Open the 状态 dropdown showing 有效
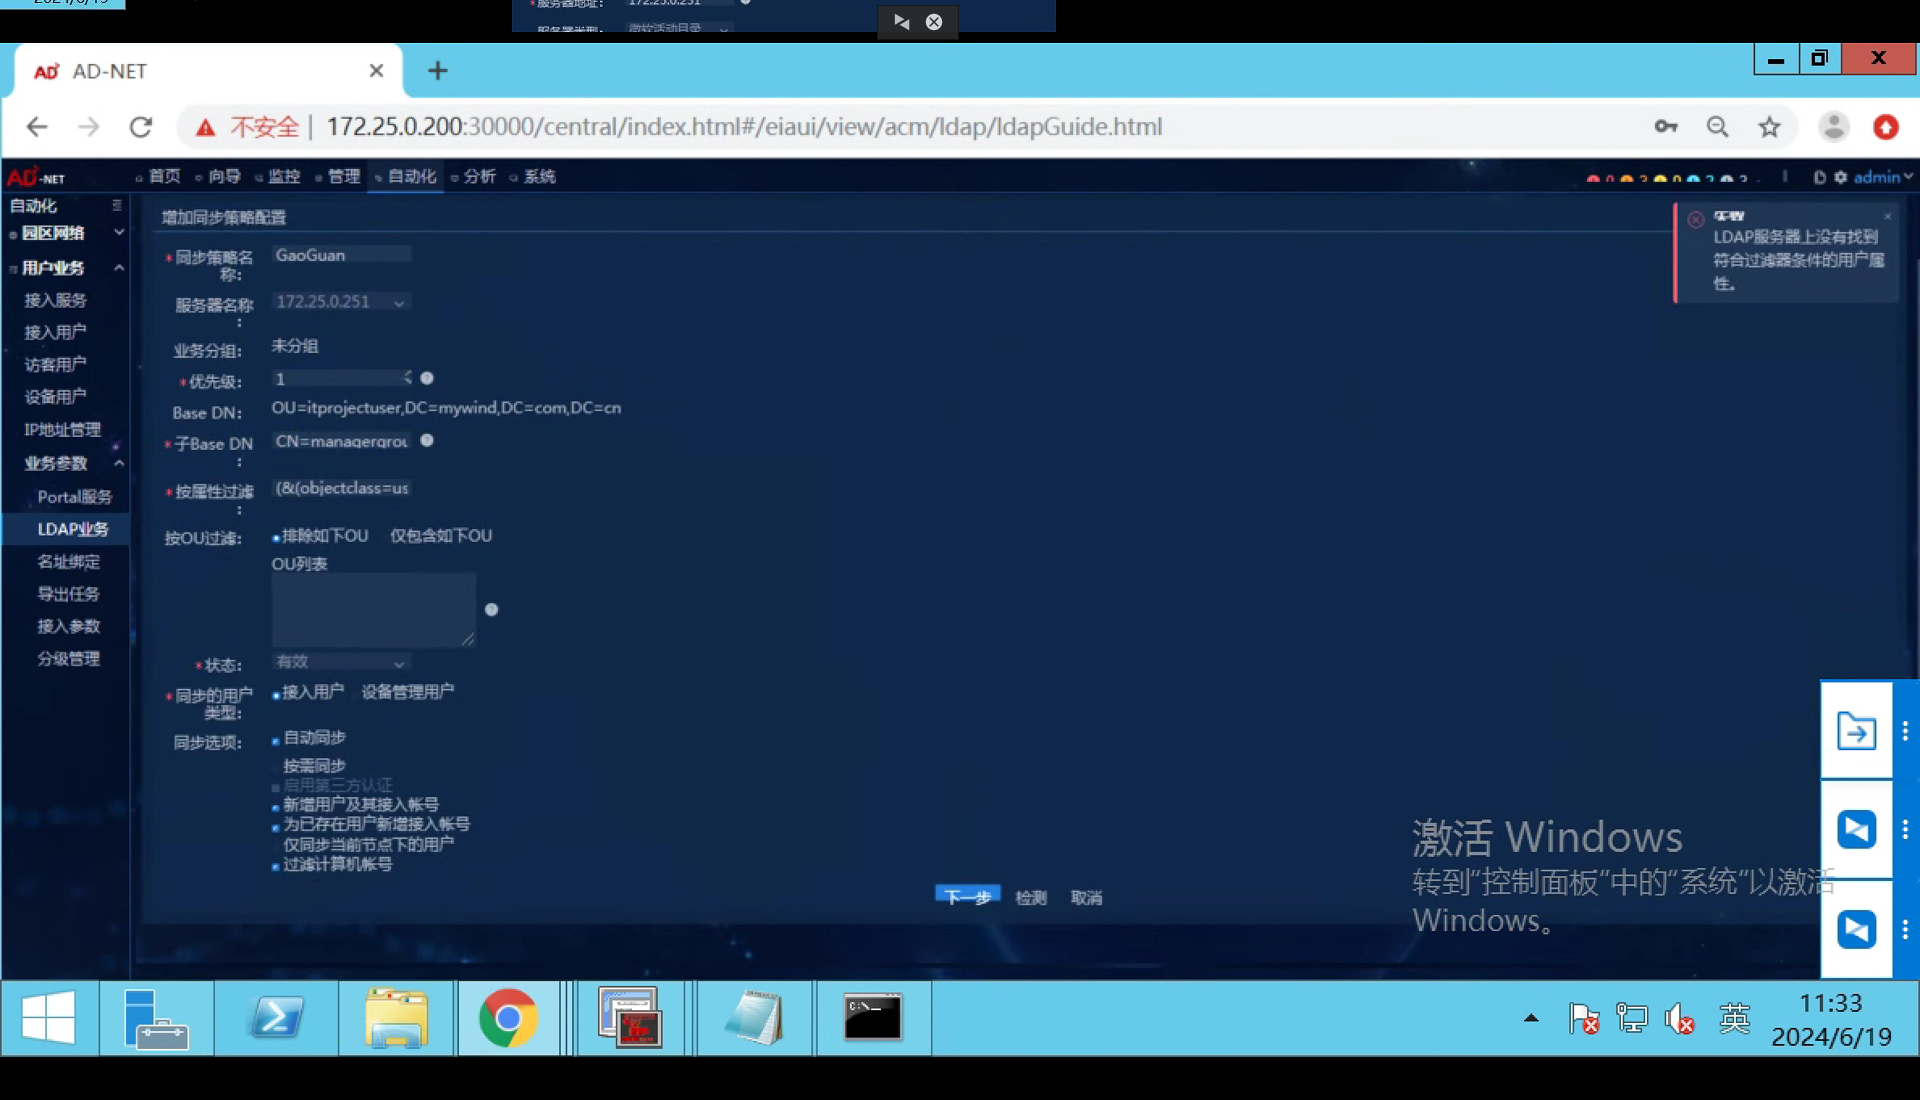Screen dimensions: 1920x1100 click(x=340, y=662)
